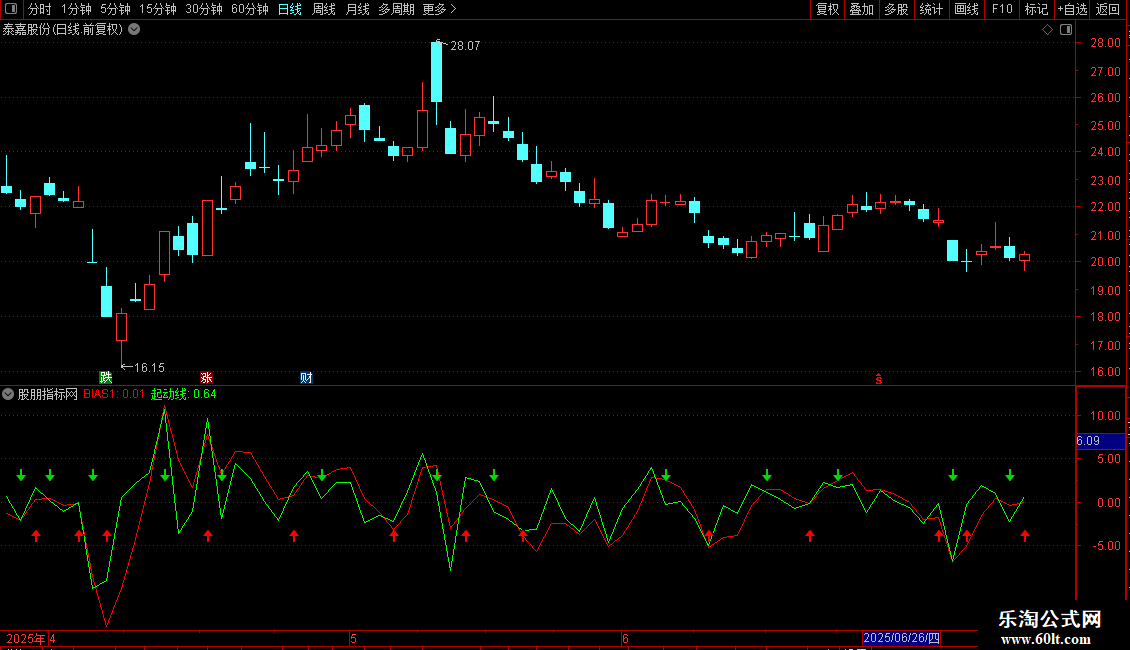Open the 复权 adjustment menu
Screen dimensions: 1130x650
point(827,9)
